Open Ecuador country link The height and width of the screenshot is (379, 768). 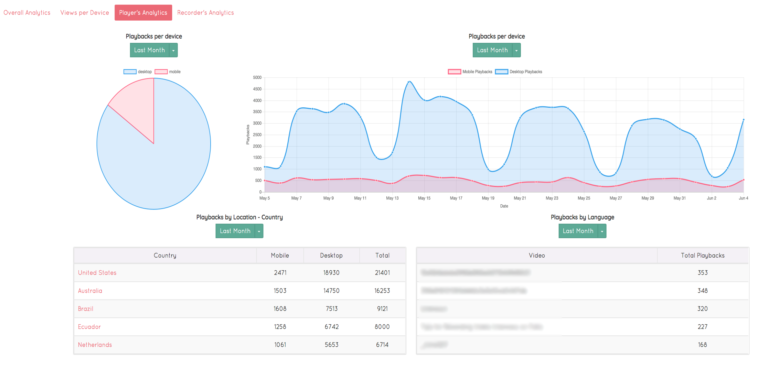(89, 327)
